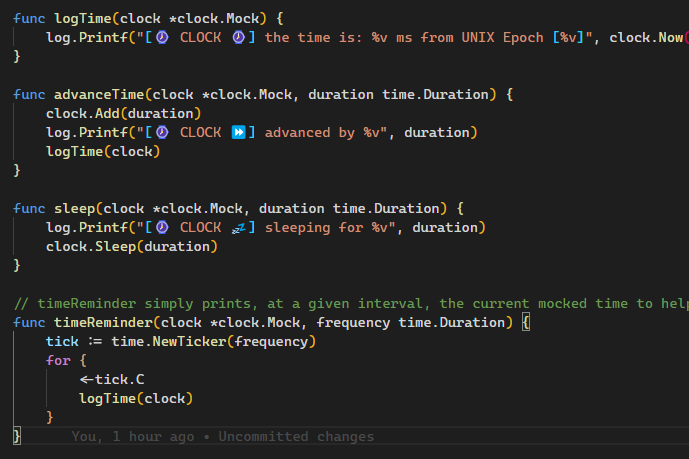Image resolution: width=689 pixels, height=459 pixels.
Task: Click the logTime(clock) call inside advanceTime
Action: coord(103,152)
